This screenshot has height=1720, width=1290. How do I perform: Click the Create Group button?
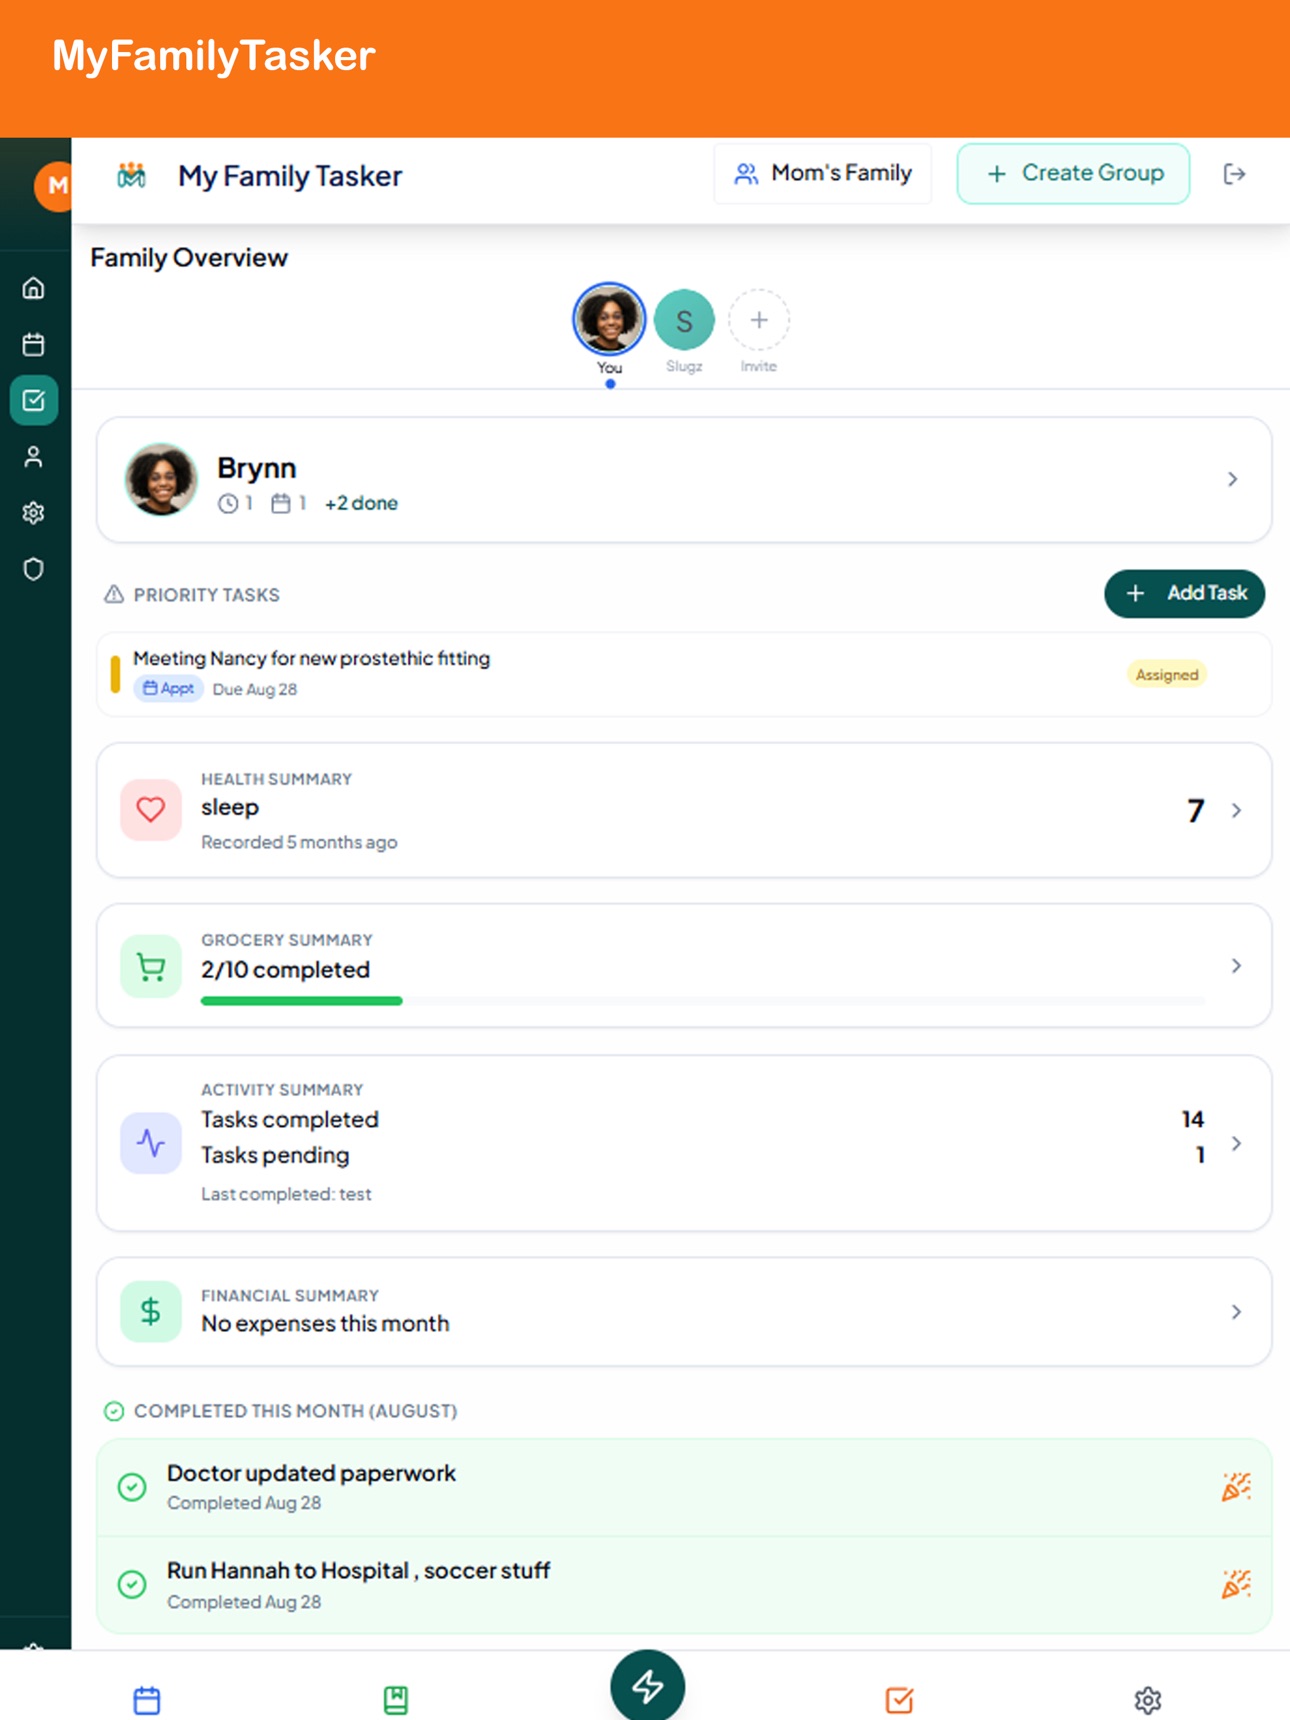pyautogui.click(x=1073, y=174)
